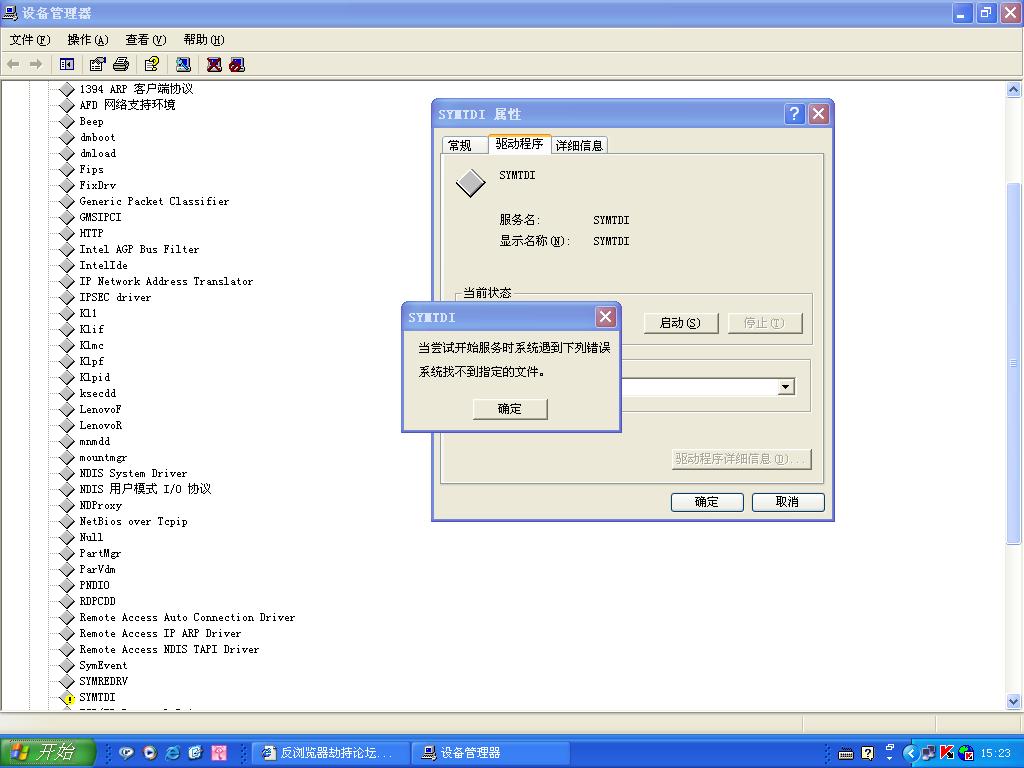
Task: Select Intel AGP Bus Filter
Action: pyautogui.click(x=139, y=249)
